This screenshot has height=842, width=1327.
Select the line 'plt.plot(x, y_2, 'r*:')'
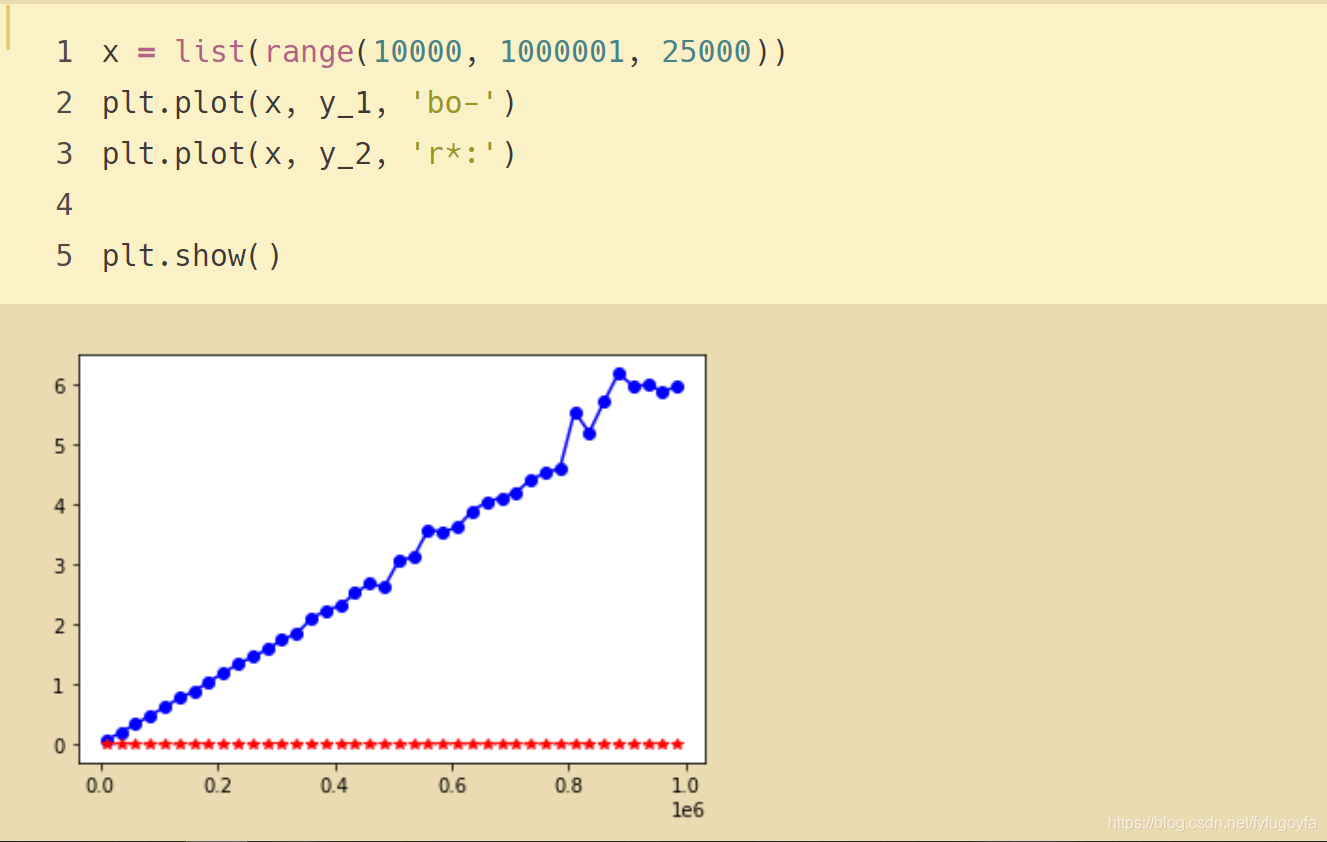[309, 154]
